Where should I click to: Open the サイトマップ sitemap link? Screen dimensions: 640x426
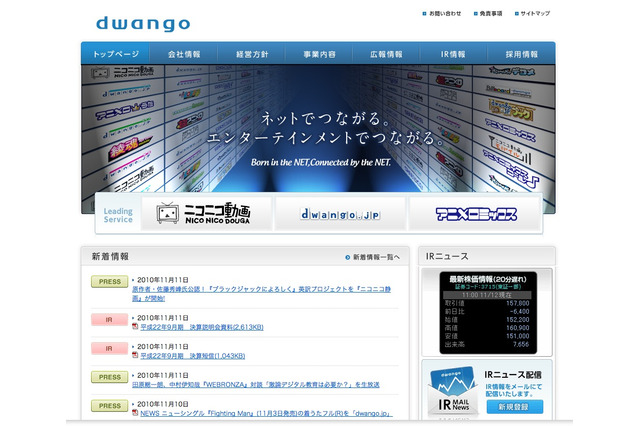tap(535, 13)
